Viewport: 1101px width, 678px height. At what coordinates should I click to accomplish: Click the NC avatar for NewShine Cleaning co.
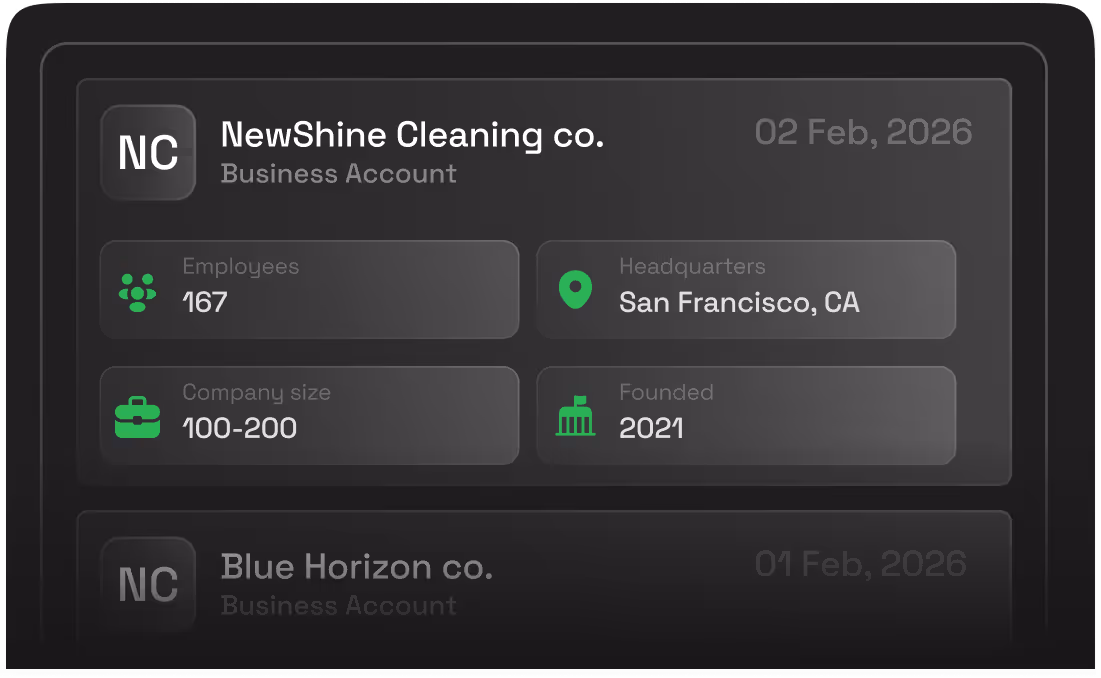(147, 152)
